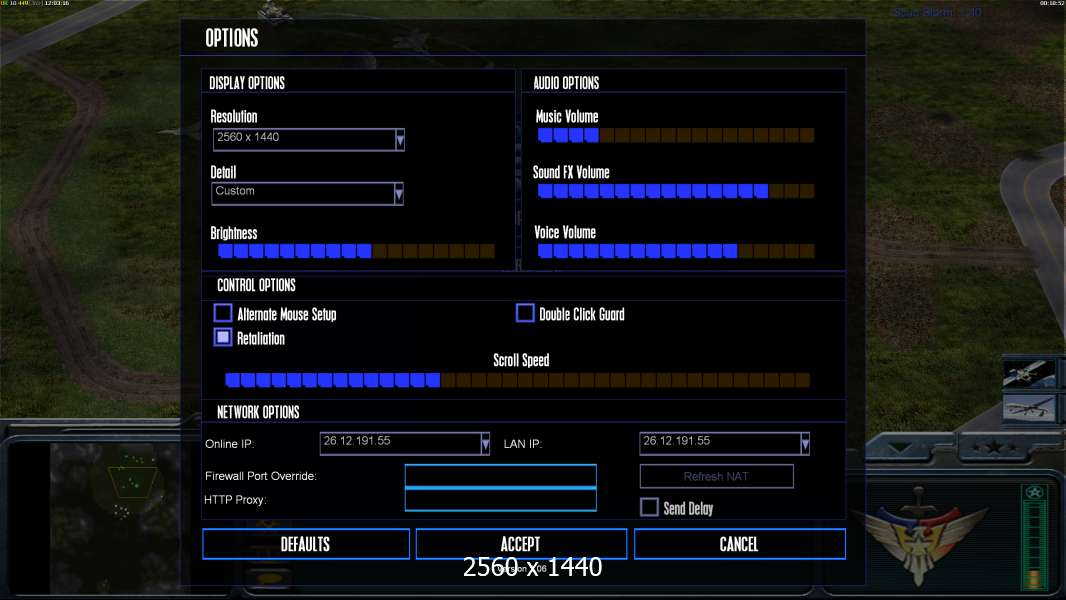Select the 2560 x 1440 resolution combo box
The image size is (1066, 600).
[x=309, y=139]
